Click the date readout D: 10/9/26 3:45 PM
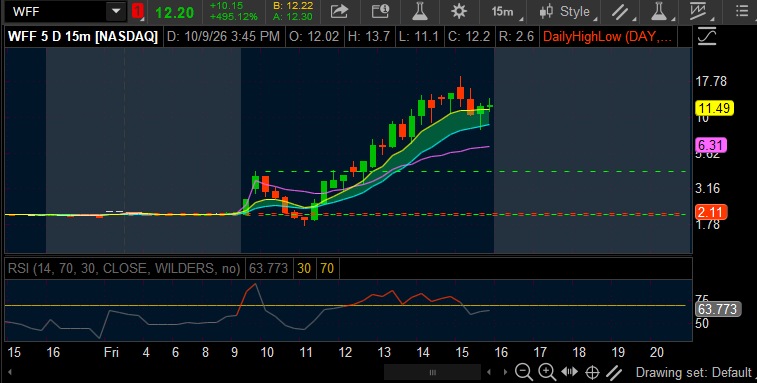The height and width of the screenshot is (383, 757). click(224, 37)
